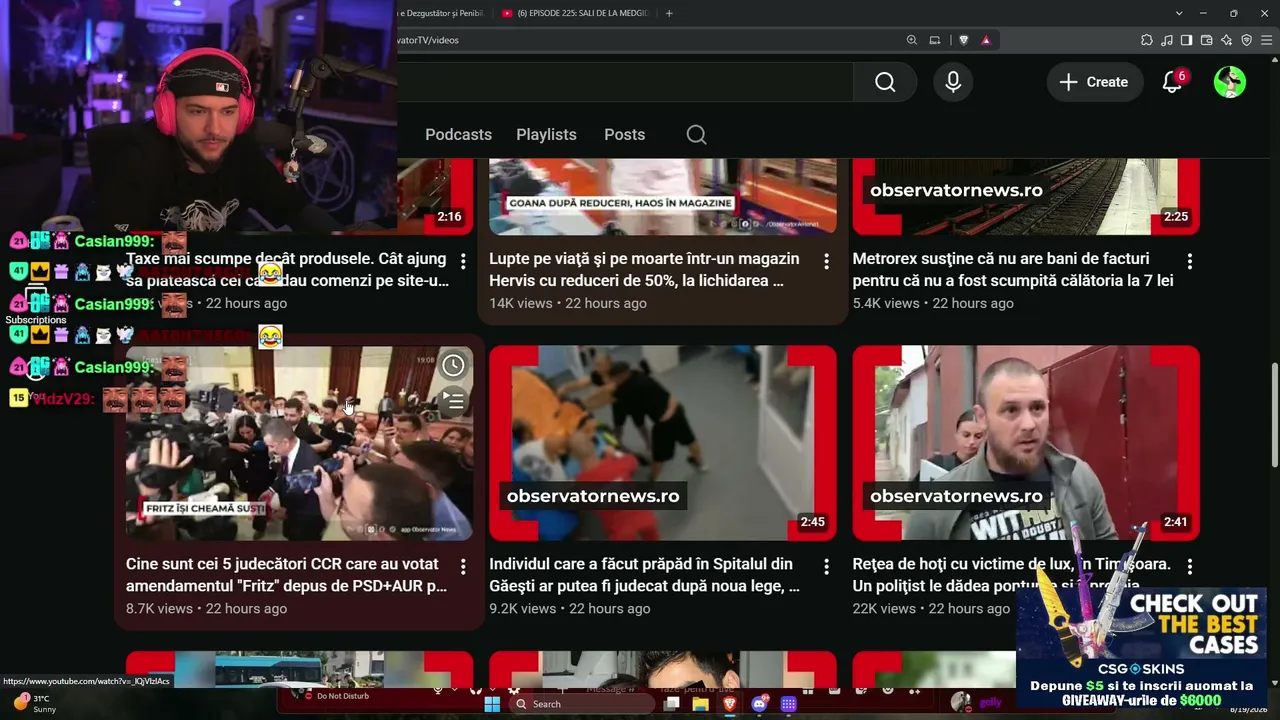Viewport: 1280px width, 720px height.
Task: Click the YouTube search magnifier button
Action: click(x=885, y=82)
